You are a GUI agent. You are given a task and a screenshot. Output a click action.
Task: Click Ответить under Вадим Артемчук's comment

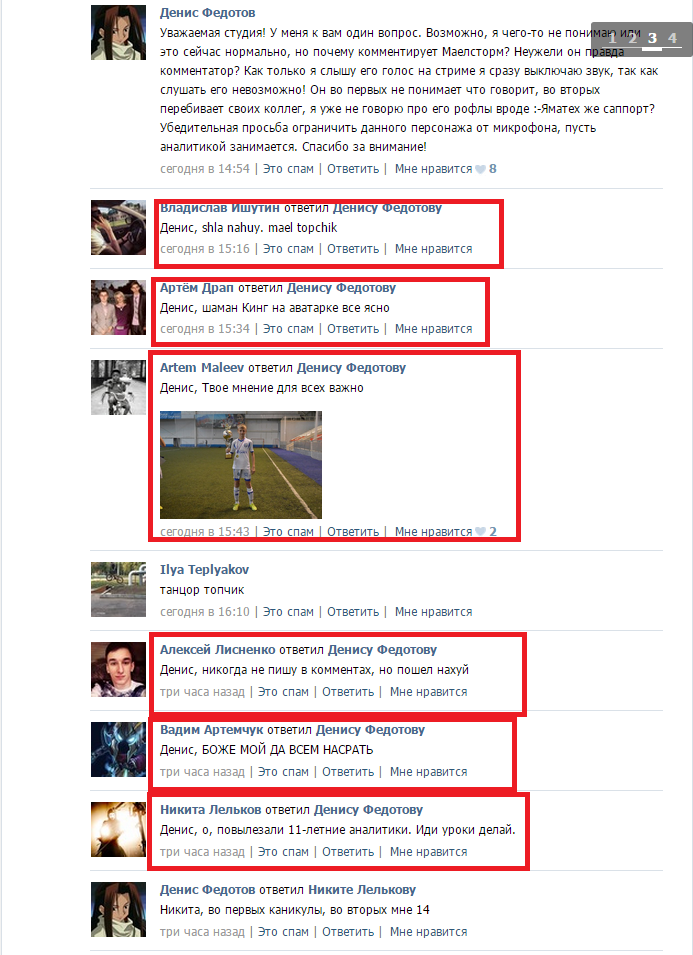click(x=348, y=772)
